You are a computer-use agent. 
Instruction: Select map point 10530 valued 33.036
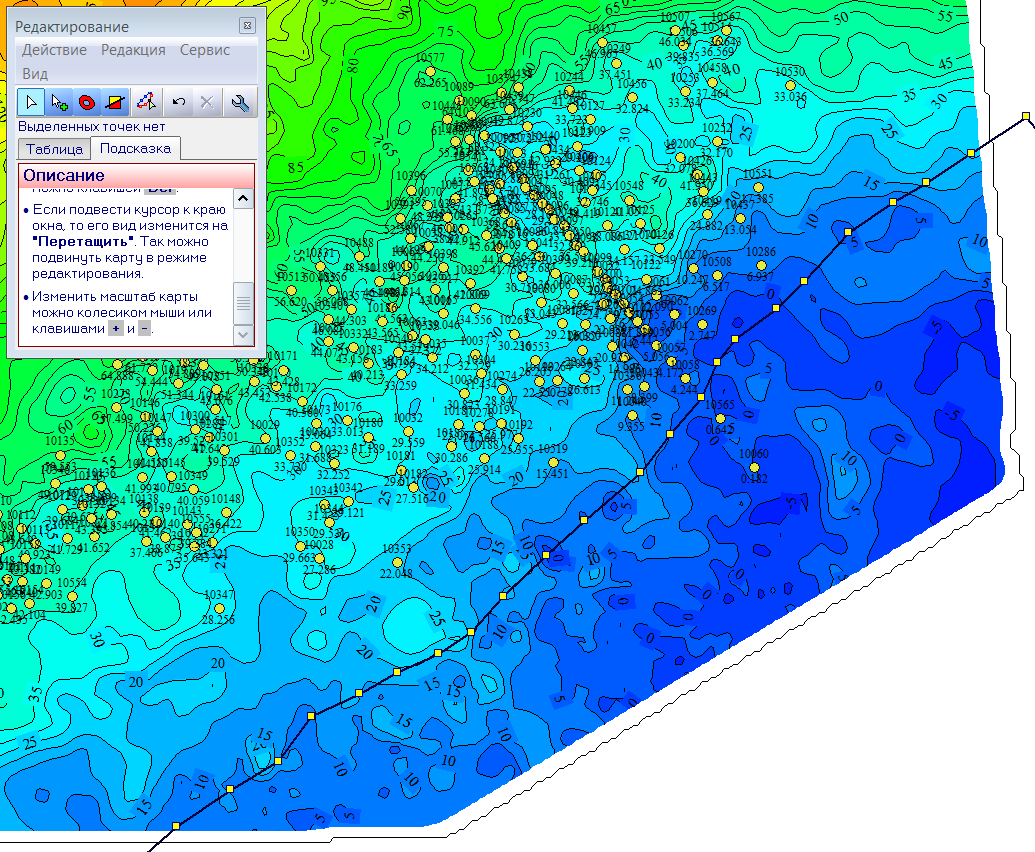pos(790,85)
